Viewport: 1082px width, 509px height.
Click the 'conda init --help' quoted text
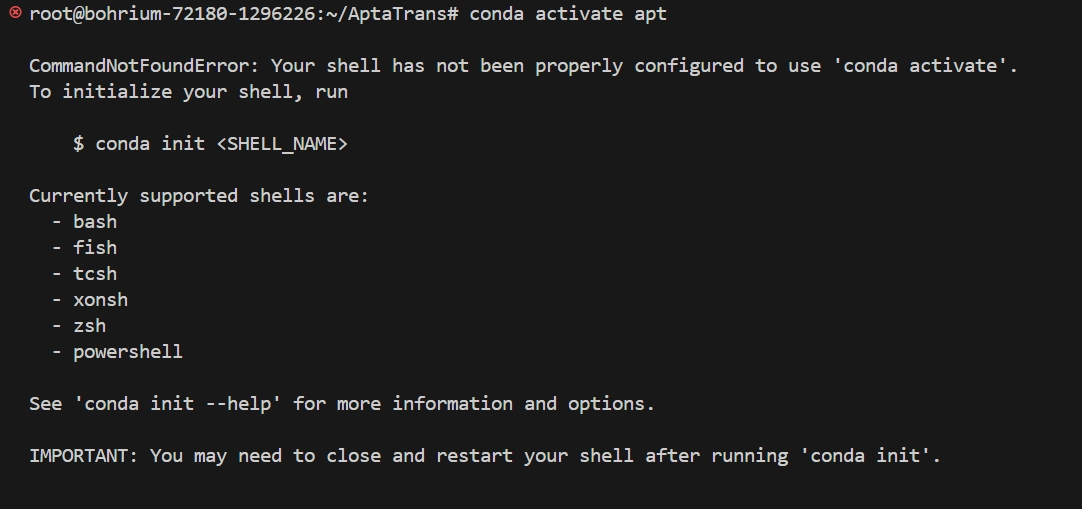[183, 403]
